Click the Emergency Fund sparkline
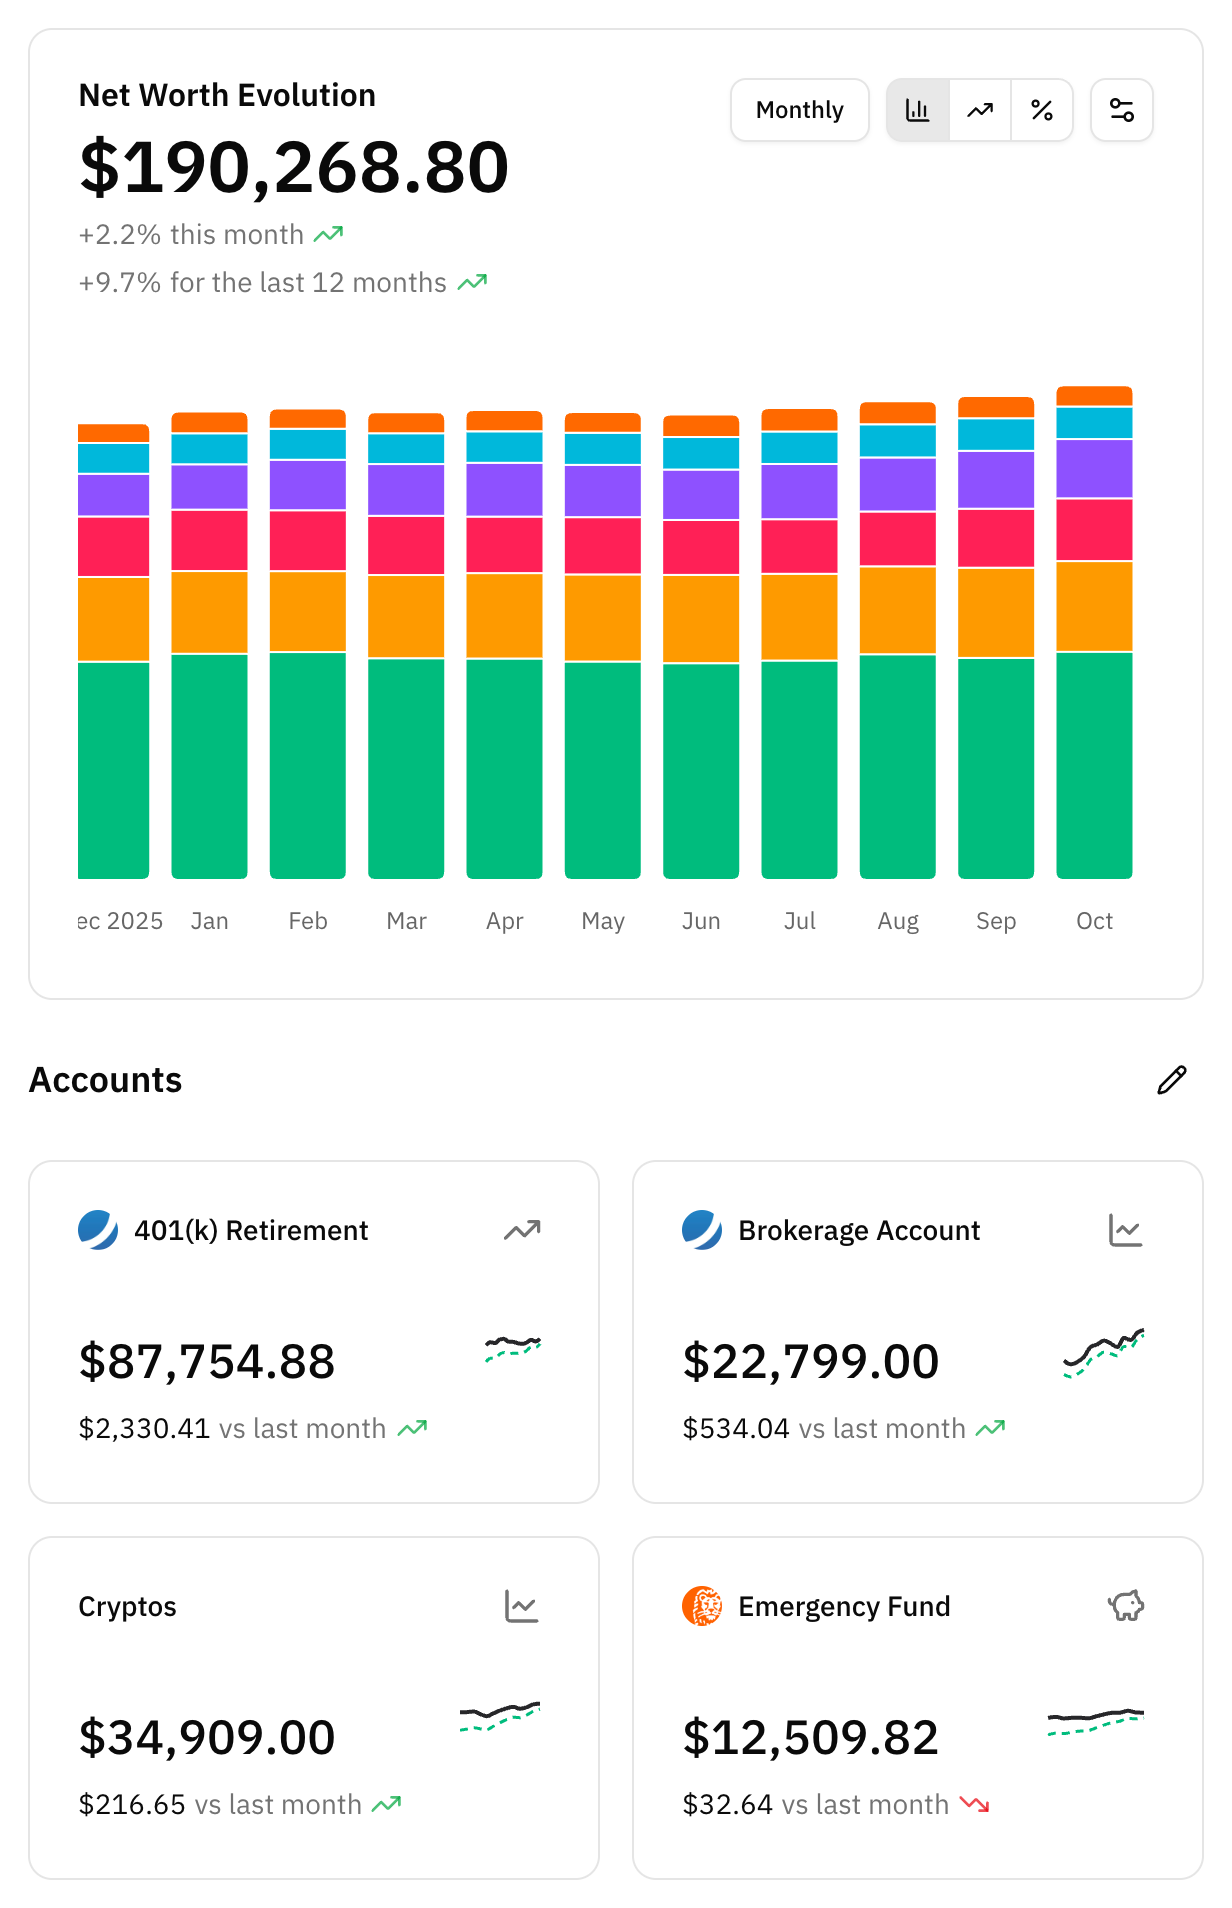 coord(1096,1722)
